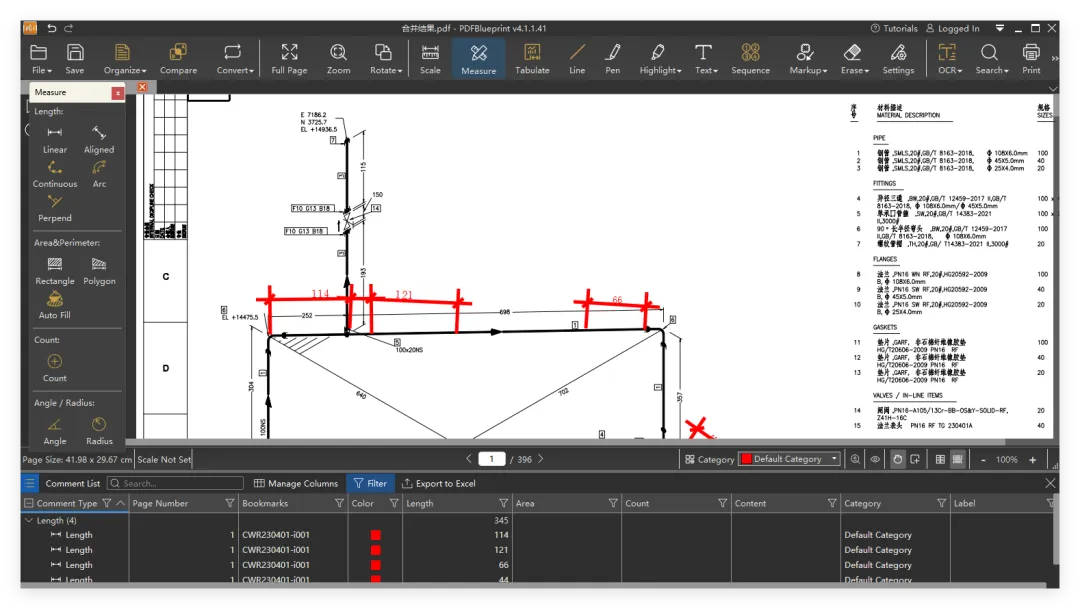
Task: Open the Default Category dropdown
Action: [789, 460]
